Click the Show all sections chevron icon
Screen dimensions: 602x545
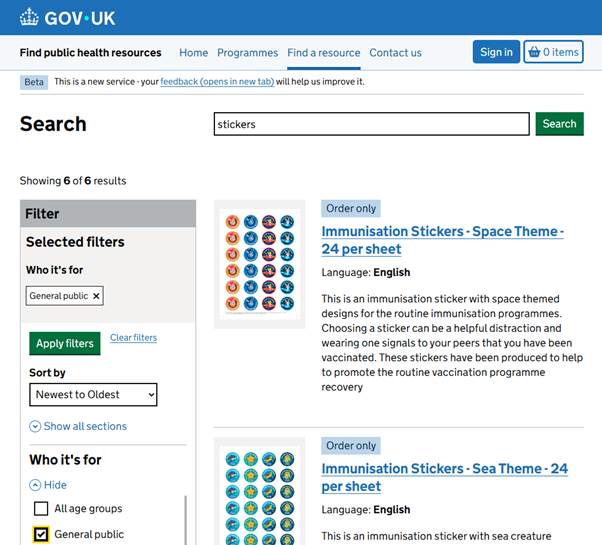[35, 427]
